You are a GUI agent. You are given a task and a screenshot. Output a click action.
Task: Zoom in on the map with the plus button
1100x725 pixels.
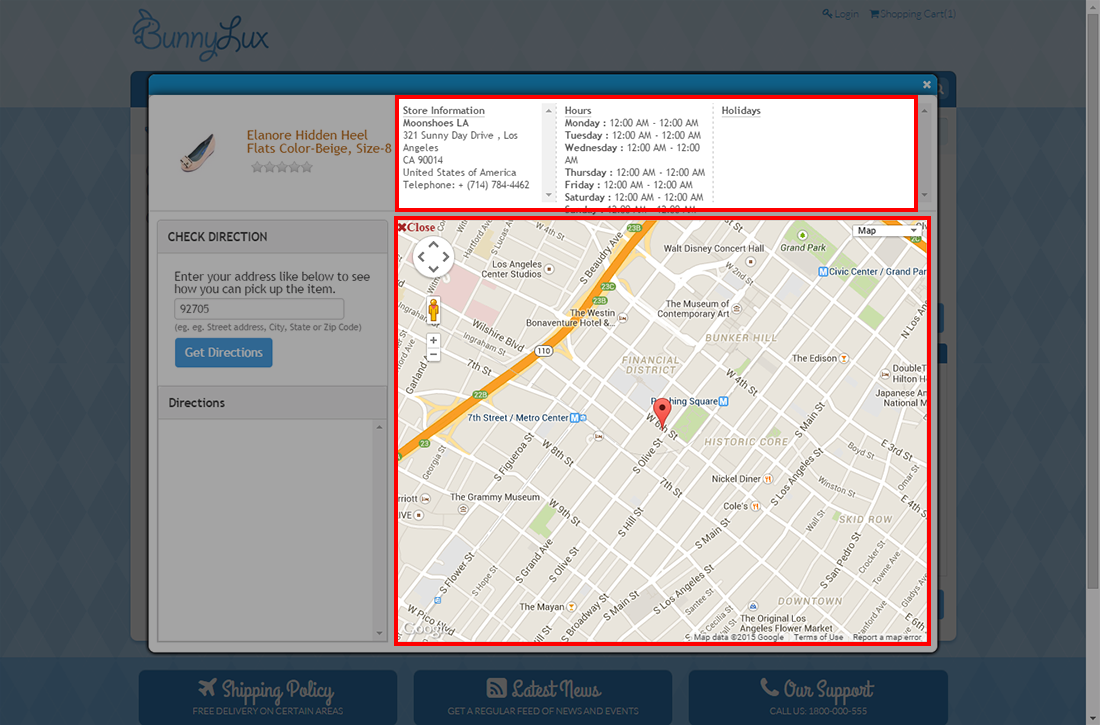434,340
